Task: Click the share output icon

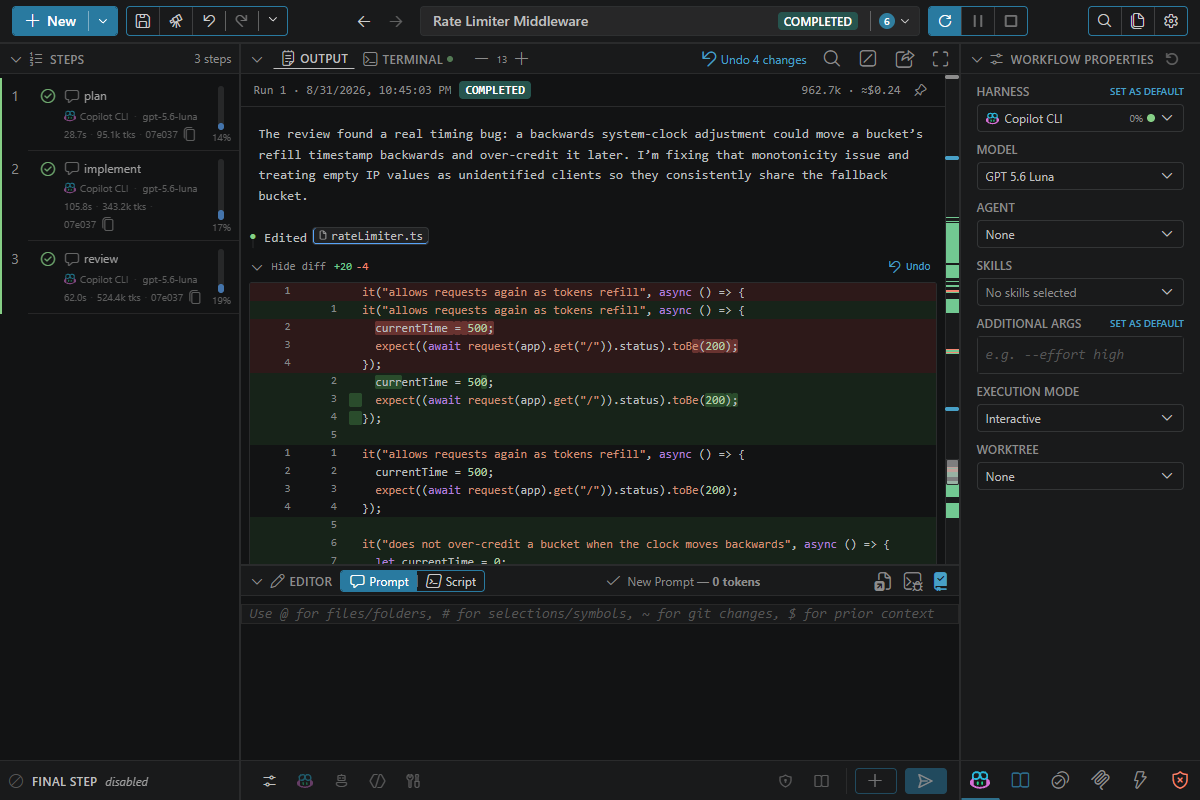Action: [904, 59]
